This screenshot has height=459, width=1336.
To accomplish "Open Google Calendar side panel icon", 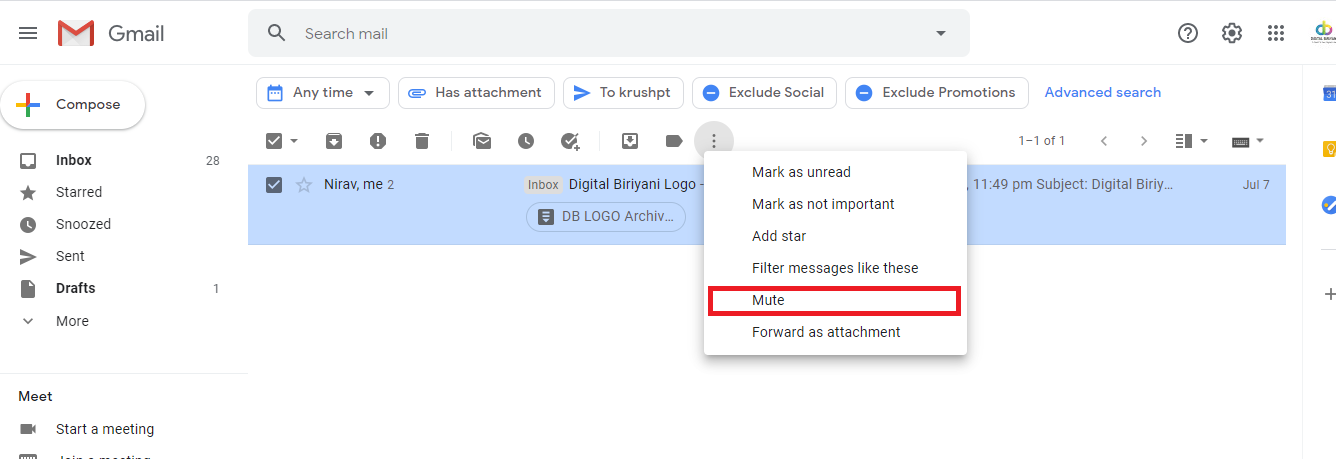I will click(x=1328, y=93).
